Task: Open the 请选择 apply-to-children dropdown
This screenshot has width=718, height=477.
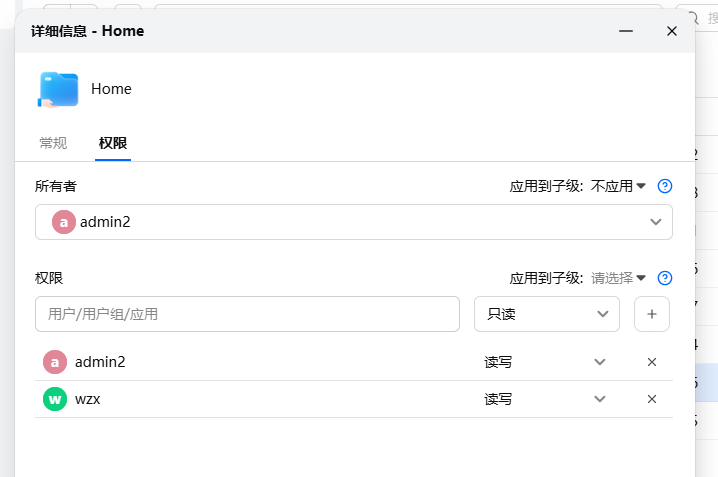Action: (x=619, y=278)
